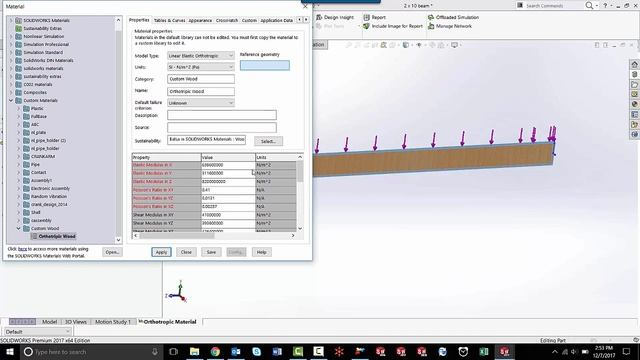Click the Source text field
The height and width of the screenshot is (360, 640).
(x=222, y=127)
